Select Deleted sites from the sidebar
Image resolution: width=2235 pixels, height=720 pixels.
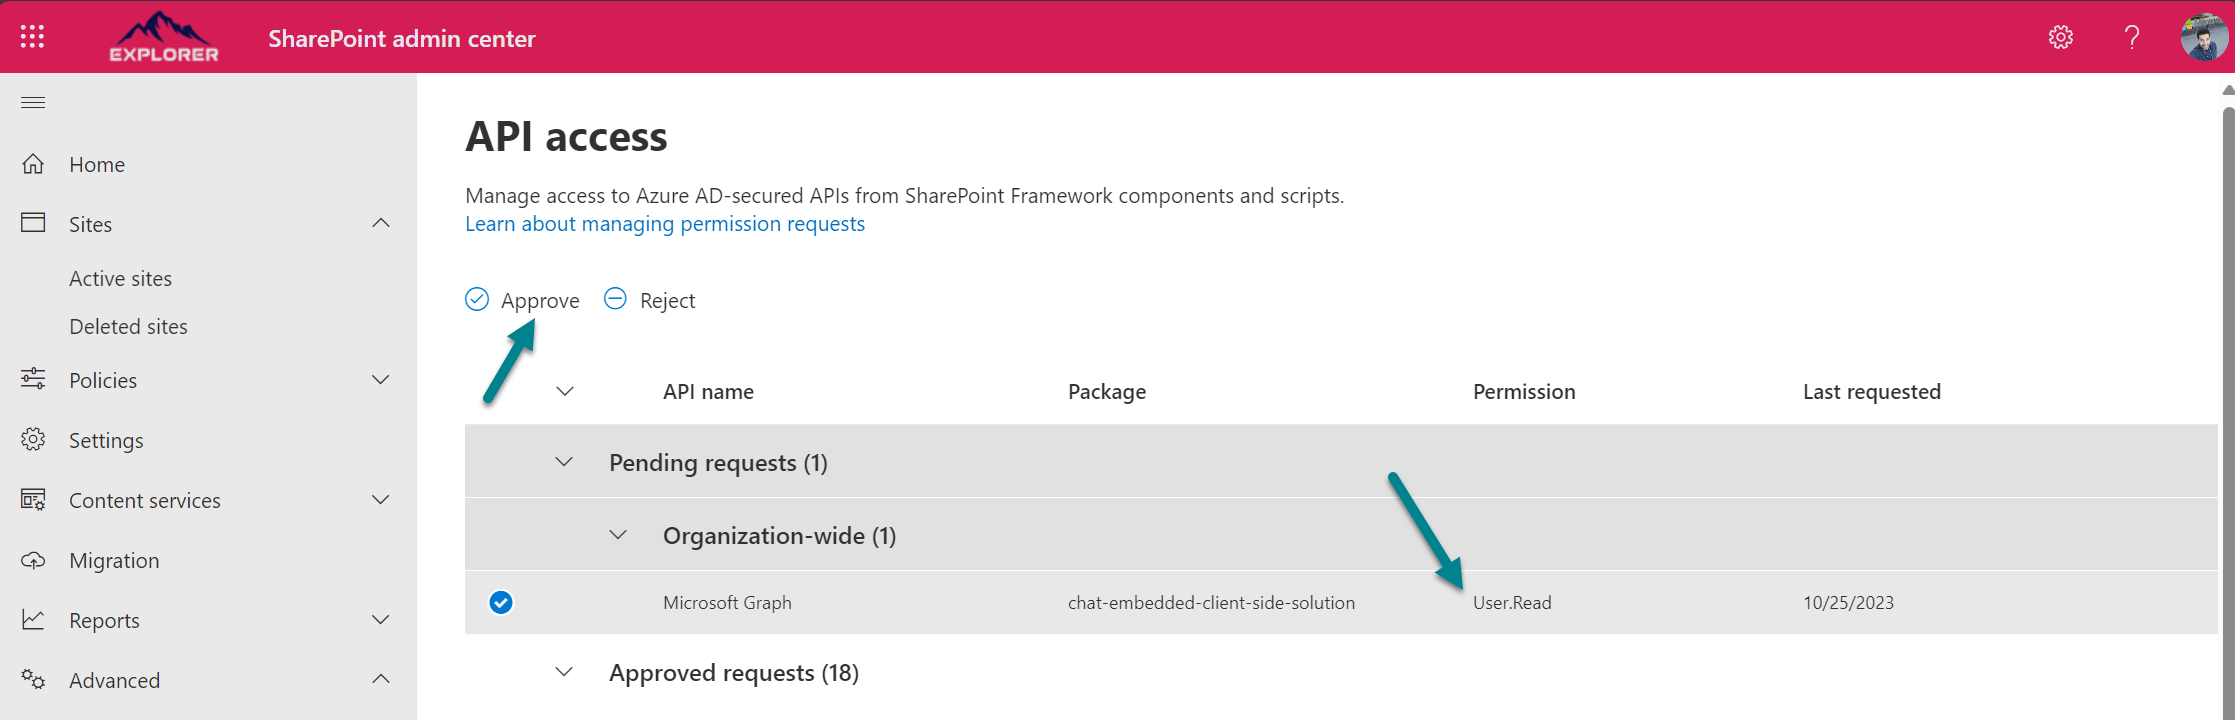[x=128, y=326]
